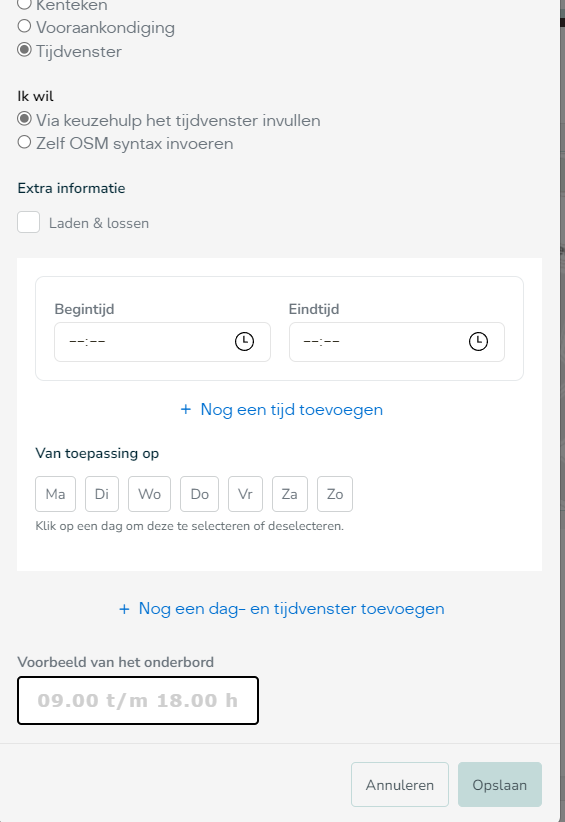Focus the Eindtijd time field
Screen dimensions: 565x822
coord(397,342)
